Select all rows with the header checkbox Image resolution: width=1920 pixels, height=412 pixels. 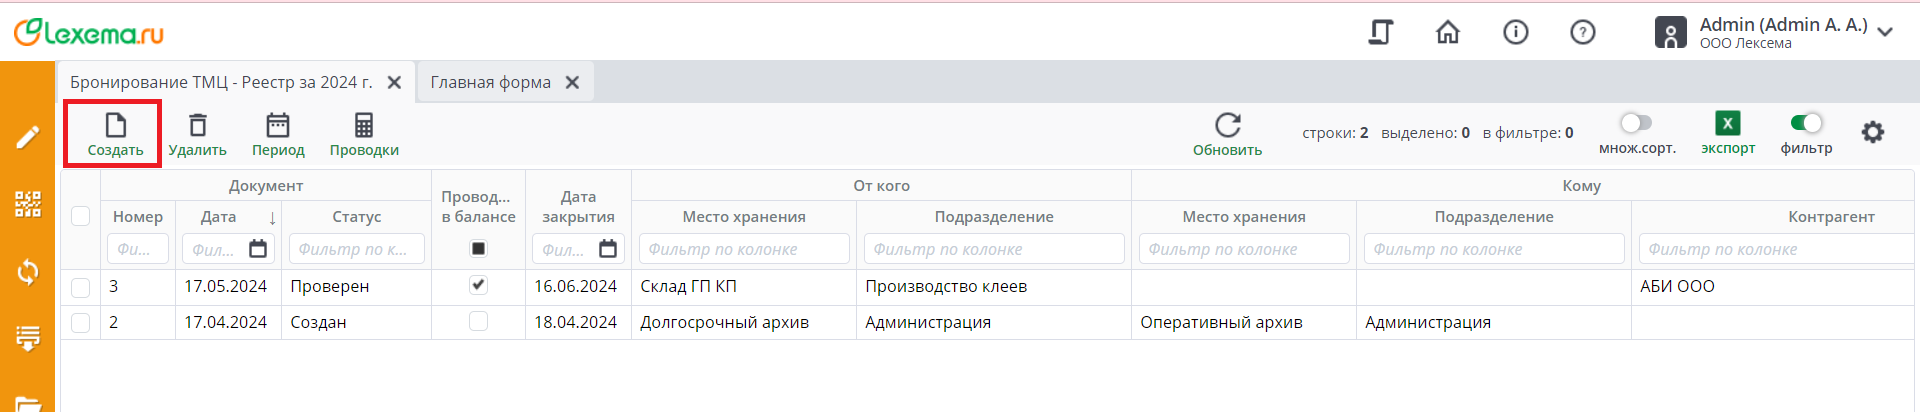[x=81, y=216]
